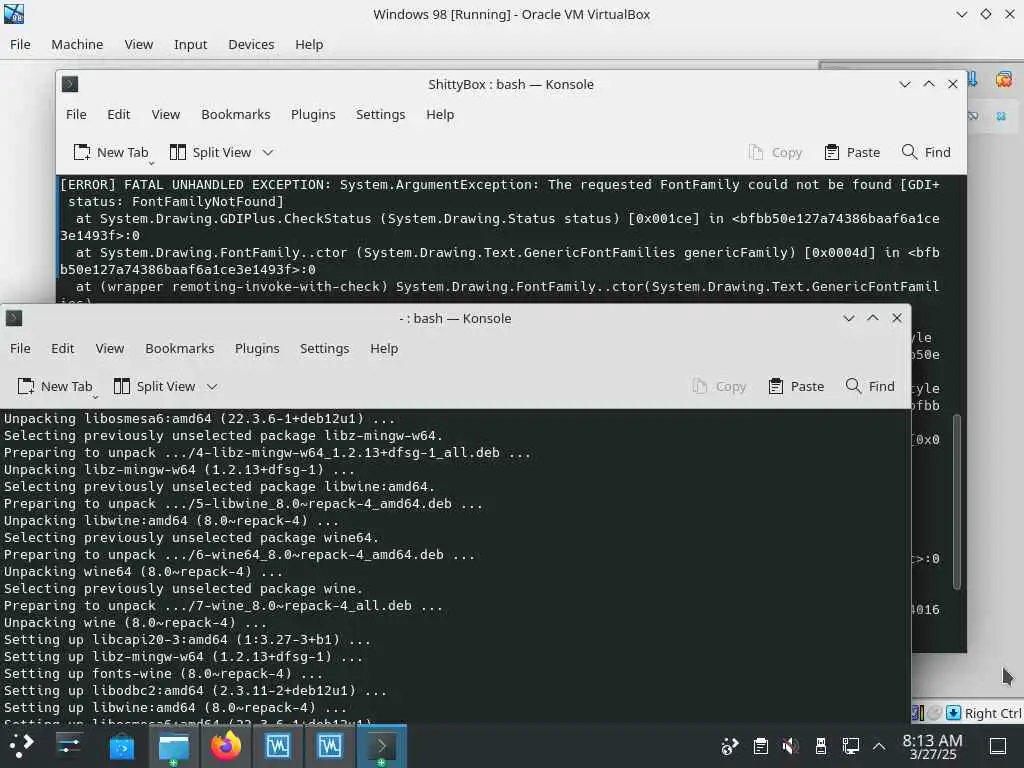This screenshot has width=1024, height=768.
Task: Open Plugins menu in ShittyBox Konsole window
Action: click(313, 114)
